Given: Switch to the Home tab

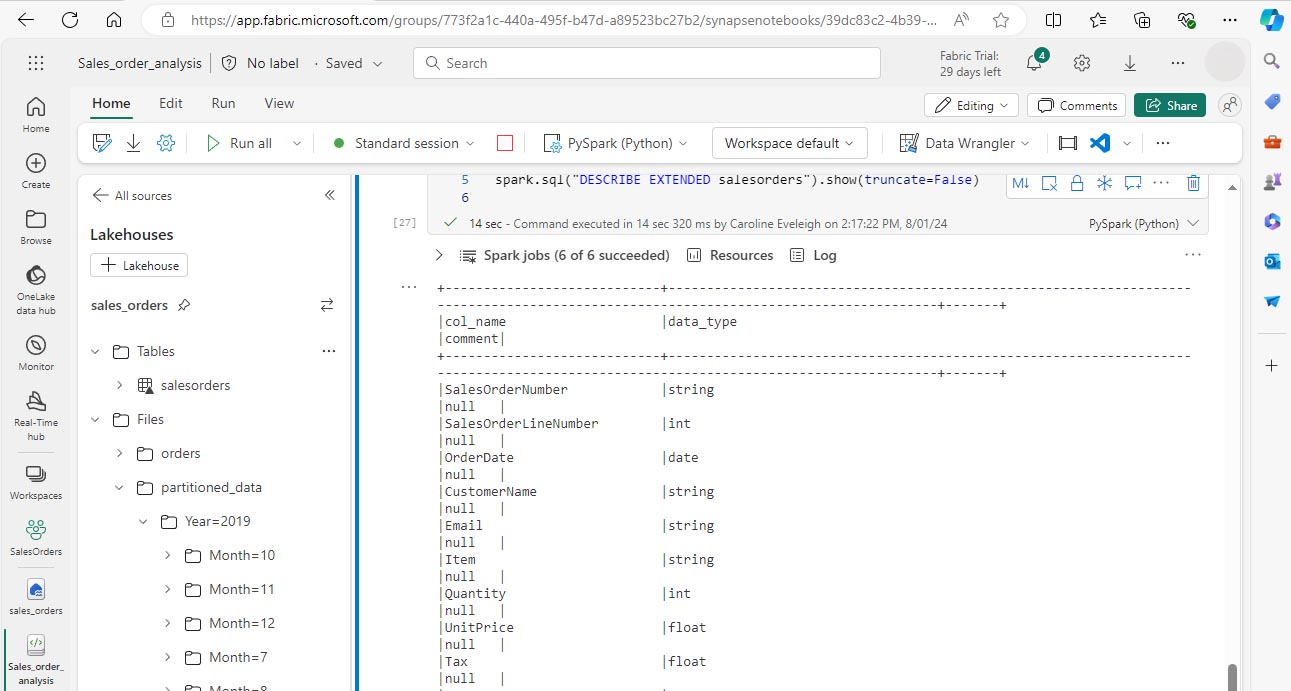Looking at the screenshot, I should (x=111, y=103).
